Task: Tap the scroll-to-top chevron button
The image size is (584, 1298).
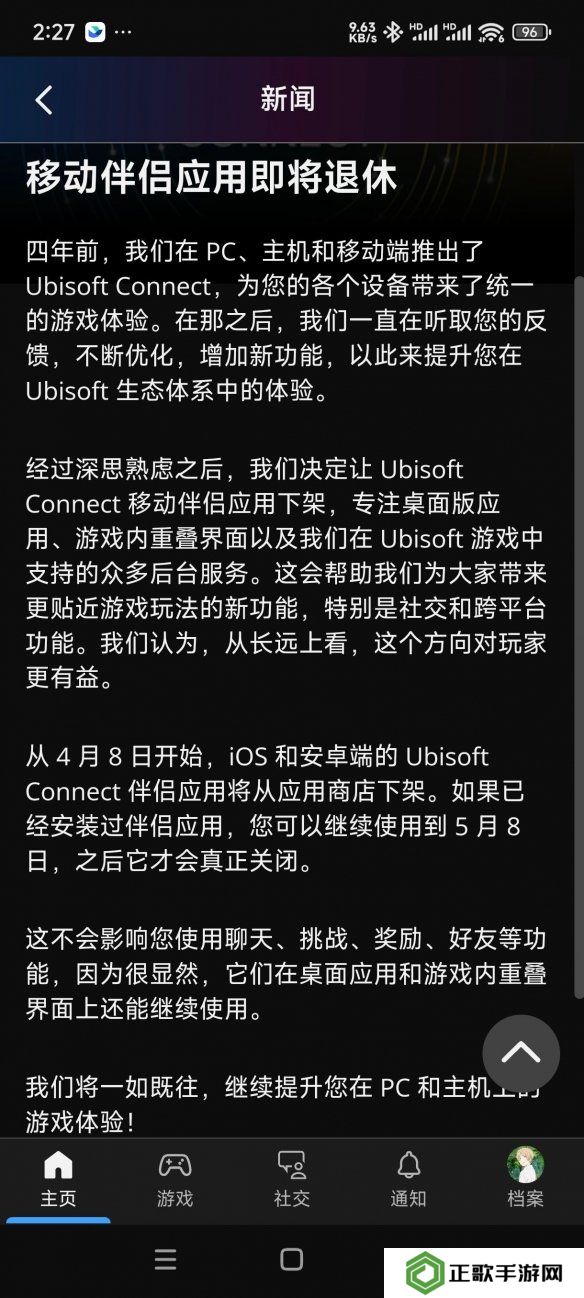Action: (521, 1052)
